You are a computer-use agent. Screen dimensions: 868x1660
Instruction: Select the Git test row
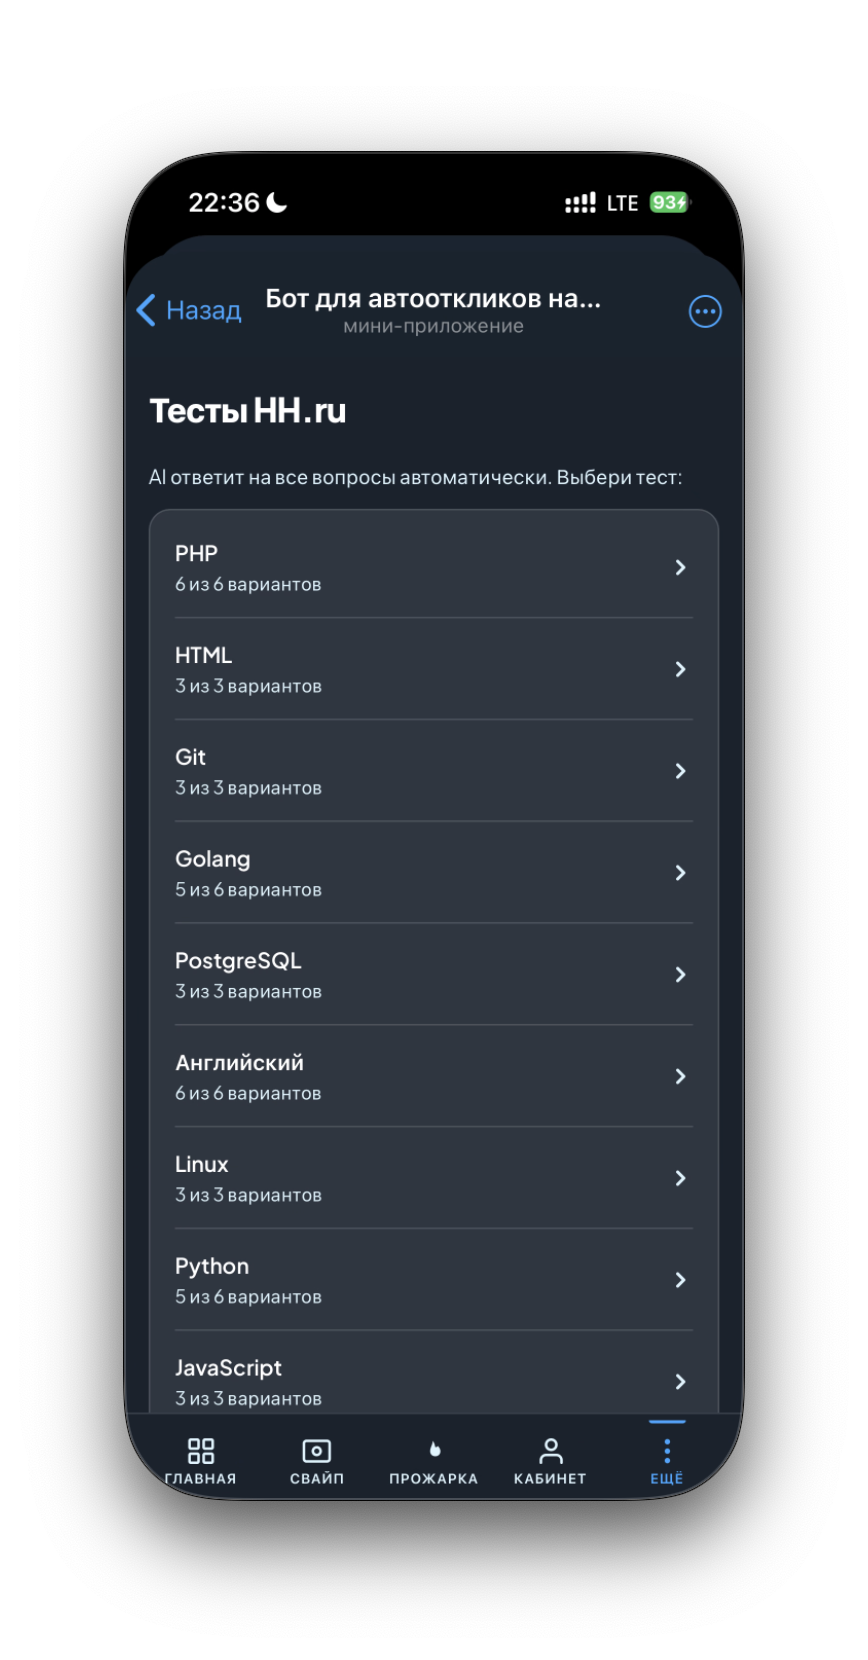(x=433, y=771)
